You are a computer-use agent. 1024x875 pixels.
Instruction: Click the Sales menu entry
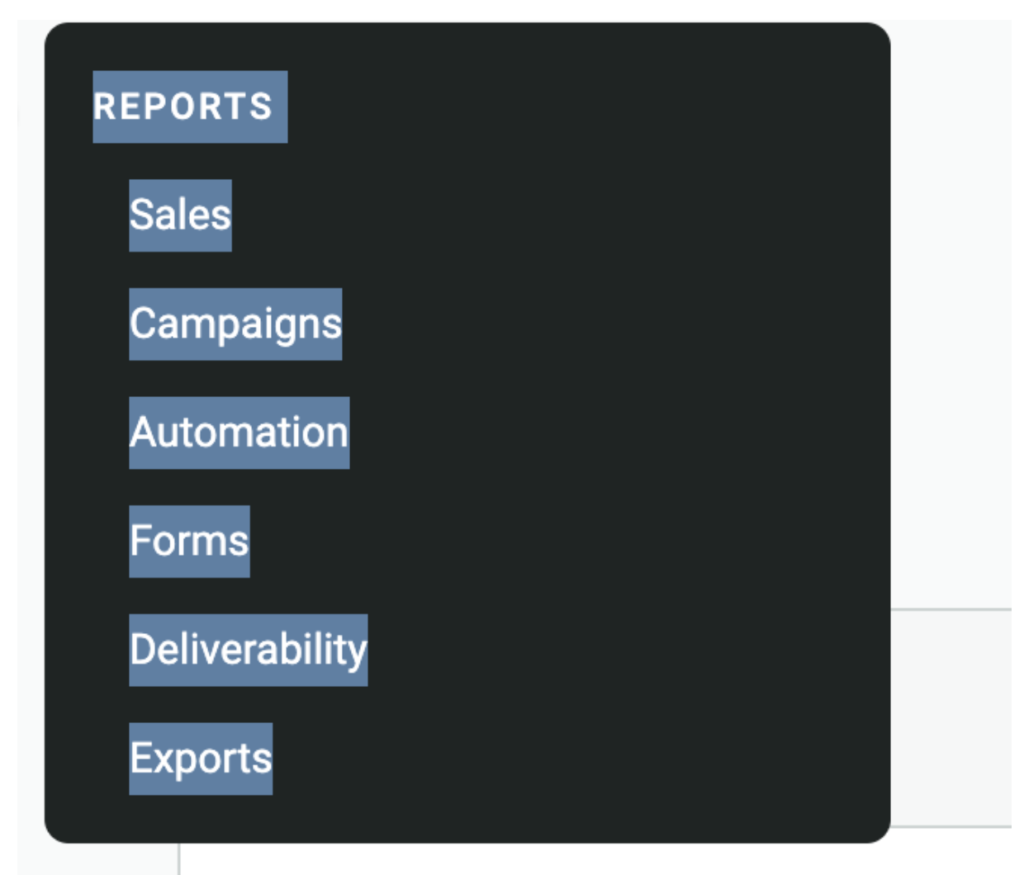tap(180, 215)
